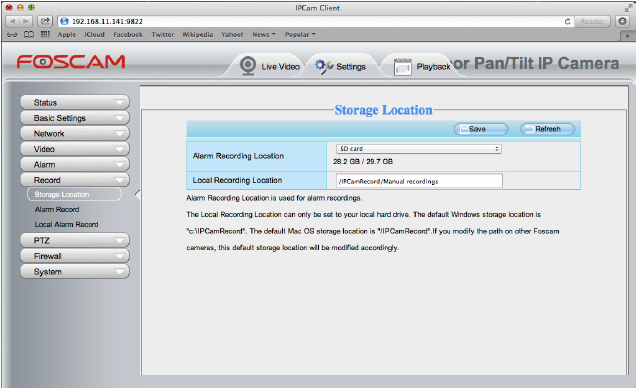Open the downloads icon beside Reader
Screen dimensions: 637x388
622,21
